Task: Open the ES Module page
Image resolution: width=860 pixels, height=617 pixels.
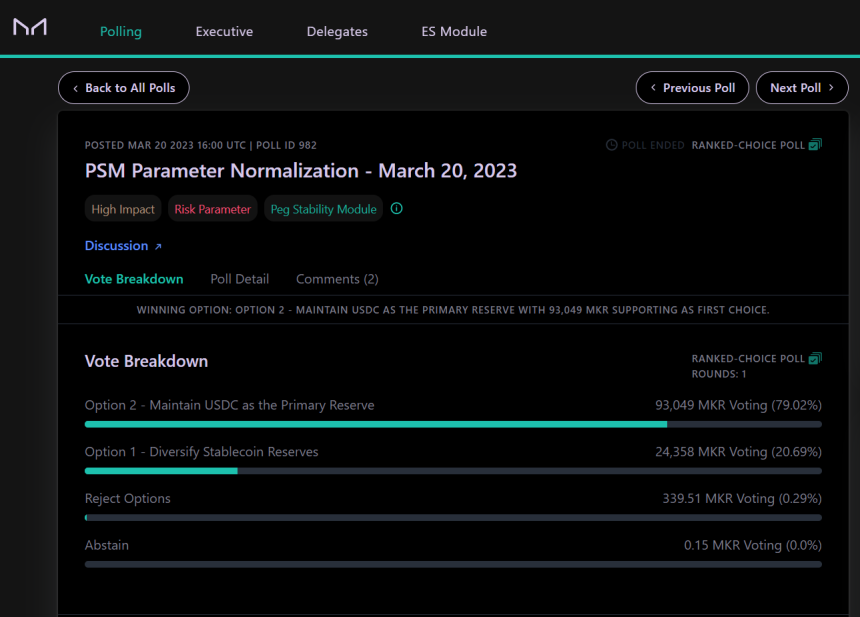Action: [x=454, y=31]
